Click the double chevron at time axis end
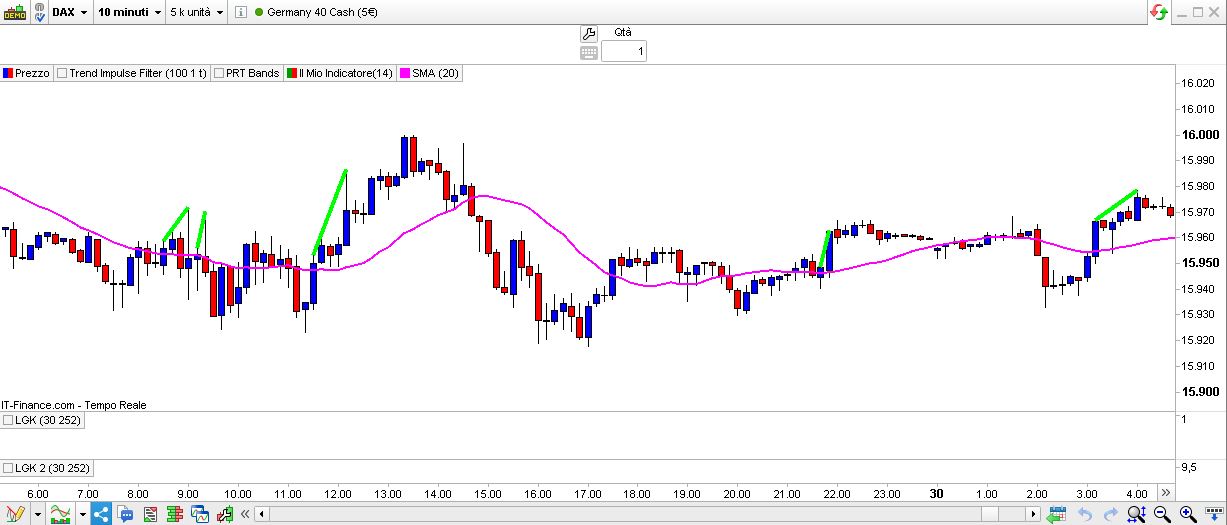This screenshot has height=525, width=1227. (x=1165, y=493)
